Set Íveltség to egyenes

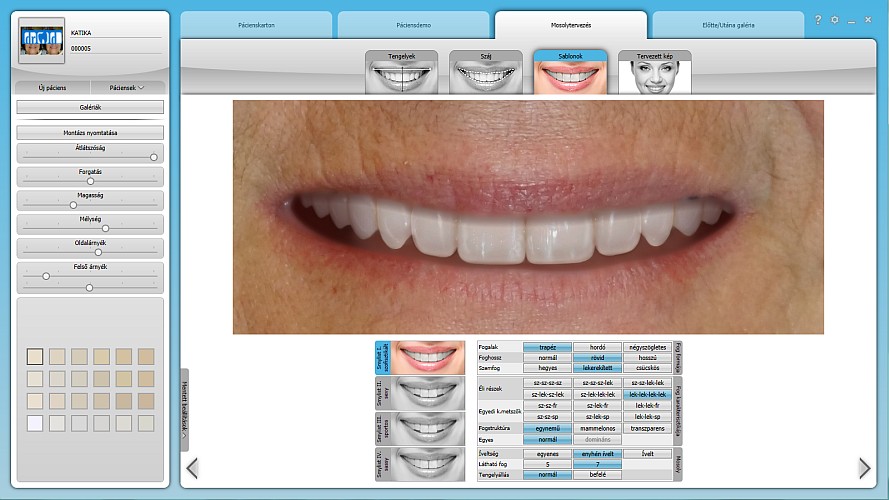pos(548,454)
